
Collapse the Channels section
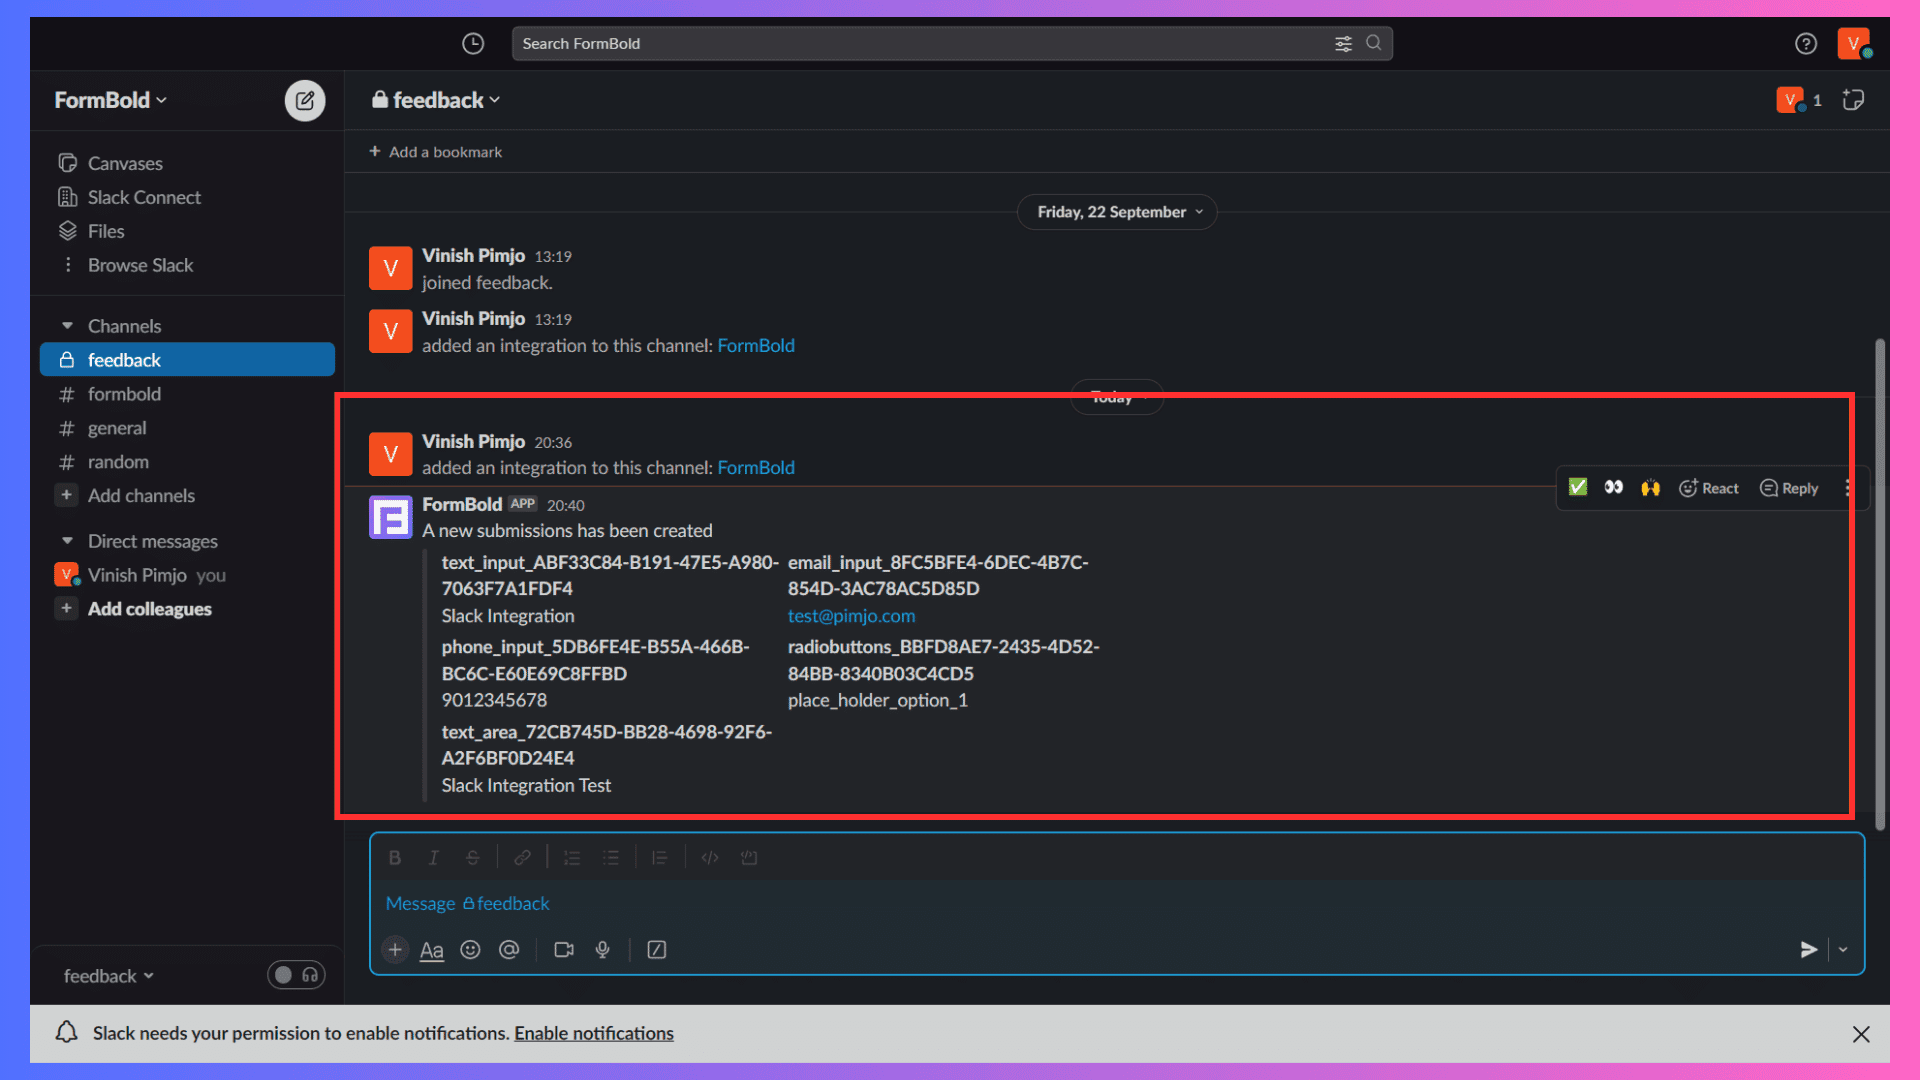(x=67, y=326)
